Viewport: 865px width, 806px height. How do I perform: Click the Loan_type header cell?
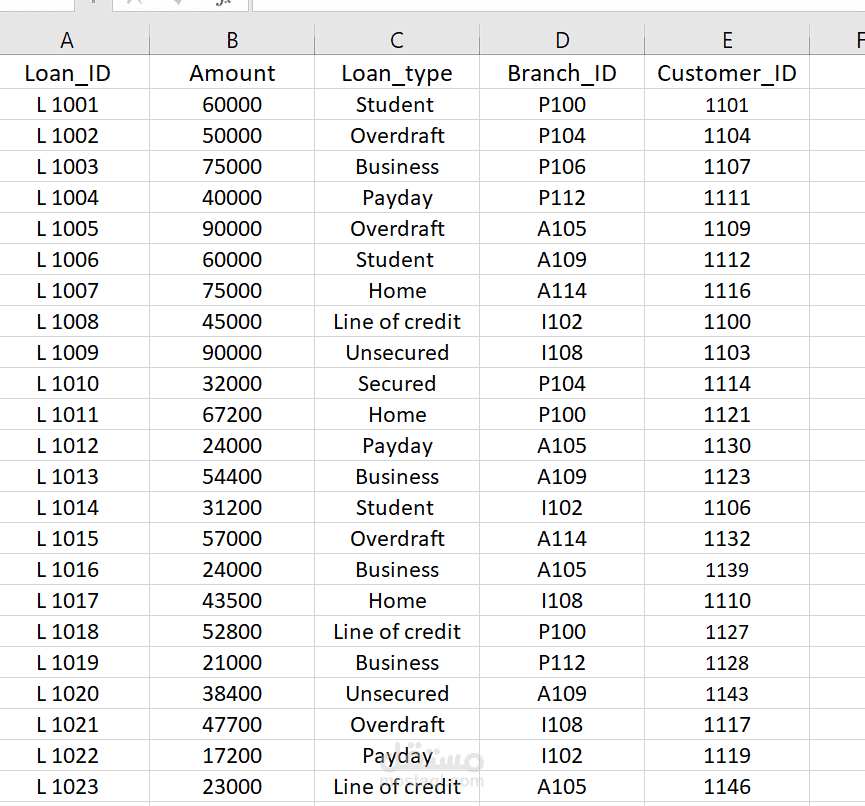point(397,73)
